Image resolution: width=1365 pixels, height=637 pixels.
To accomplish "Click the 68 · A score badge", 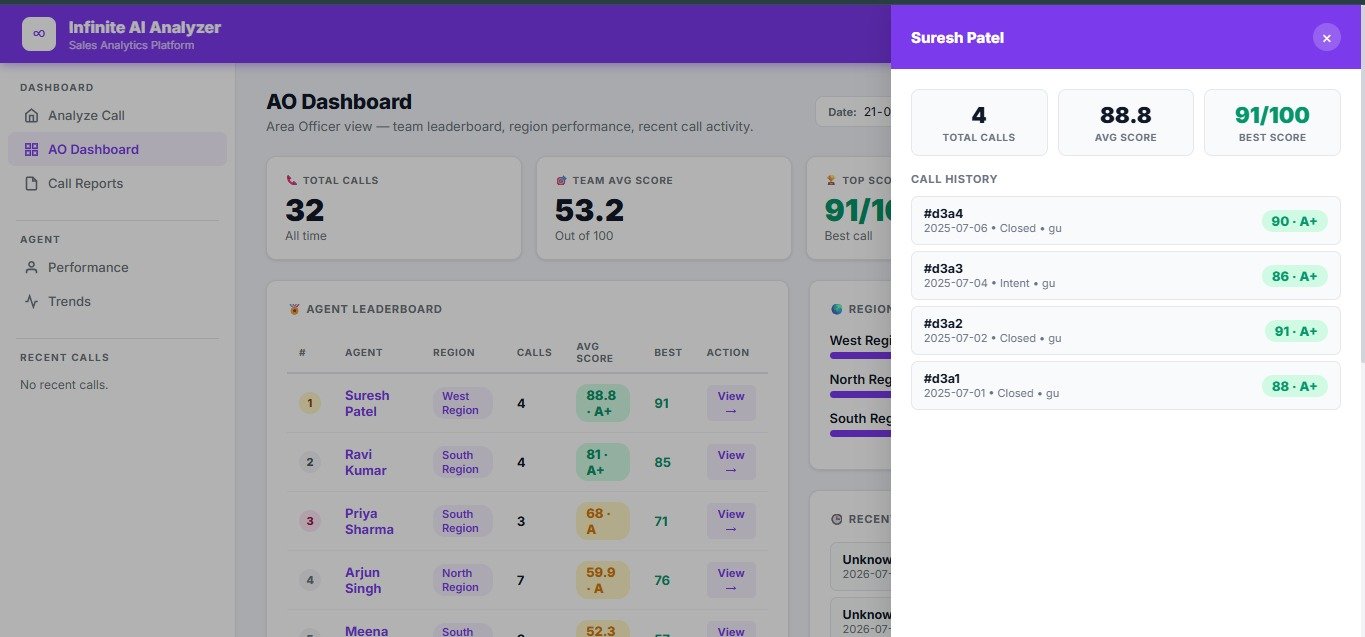I will pos(602,521).
